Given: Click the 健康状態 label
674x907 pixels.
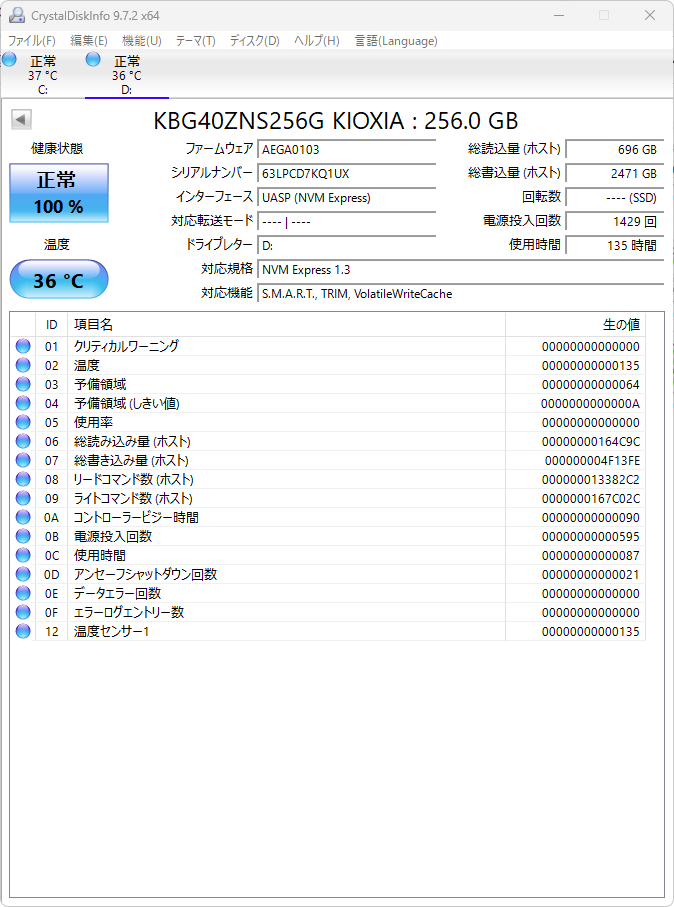Looking at the screenshot, I should click(x=57, y=149).
